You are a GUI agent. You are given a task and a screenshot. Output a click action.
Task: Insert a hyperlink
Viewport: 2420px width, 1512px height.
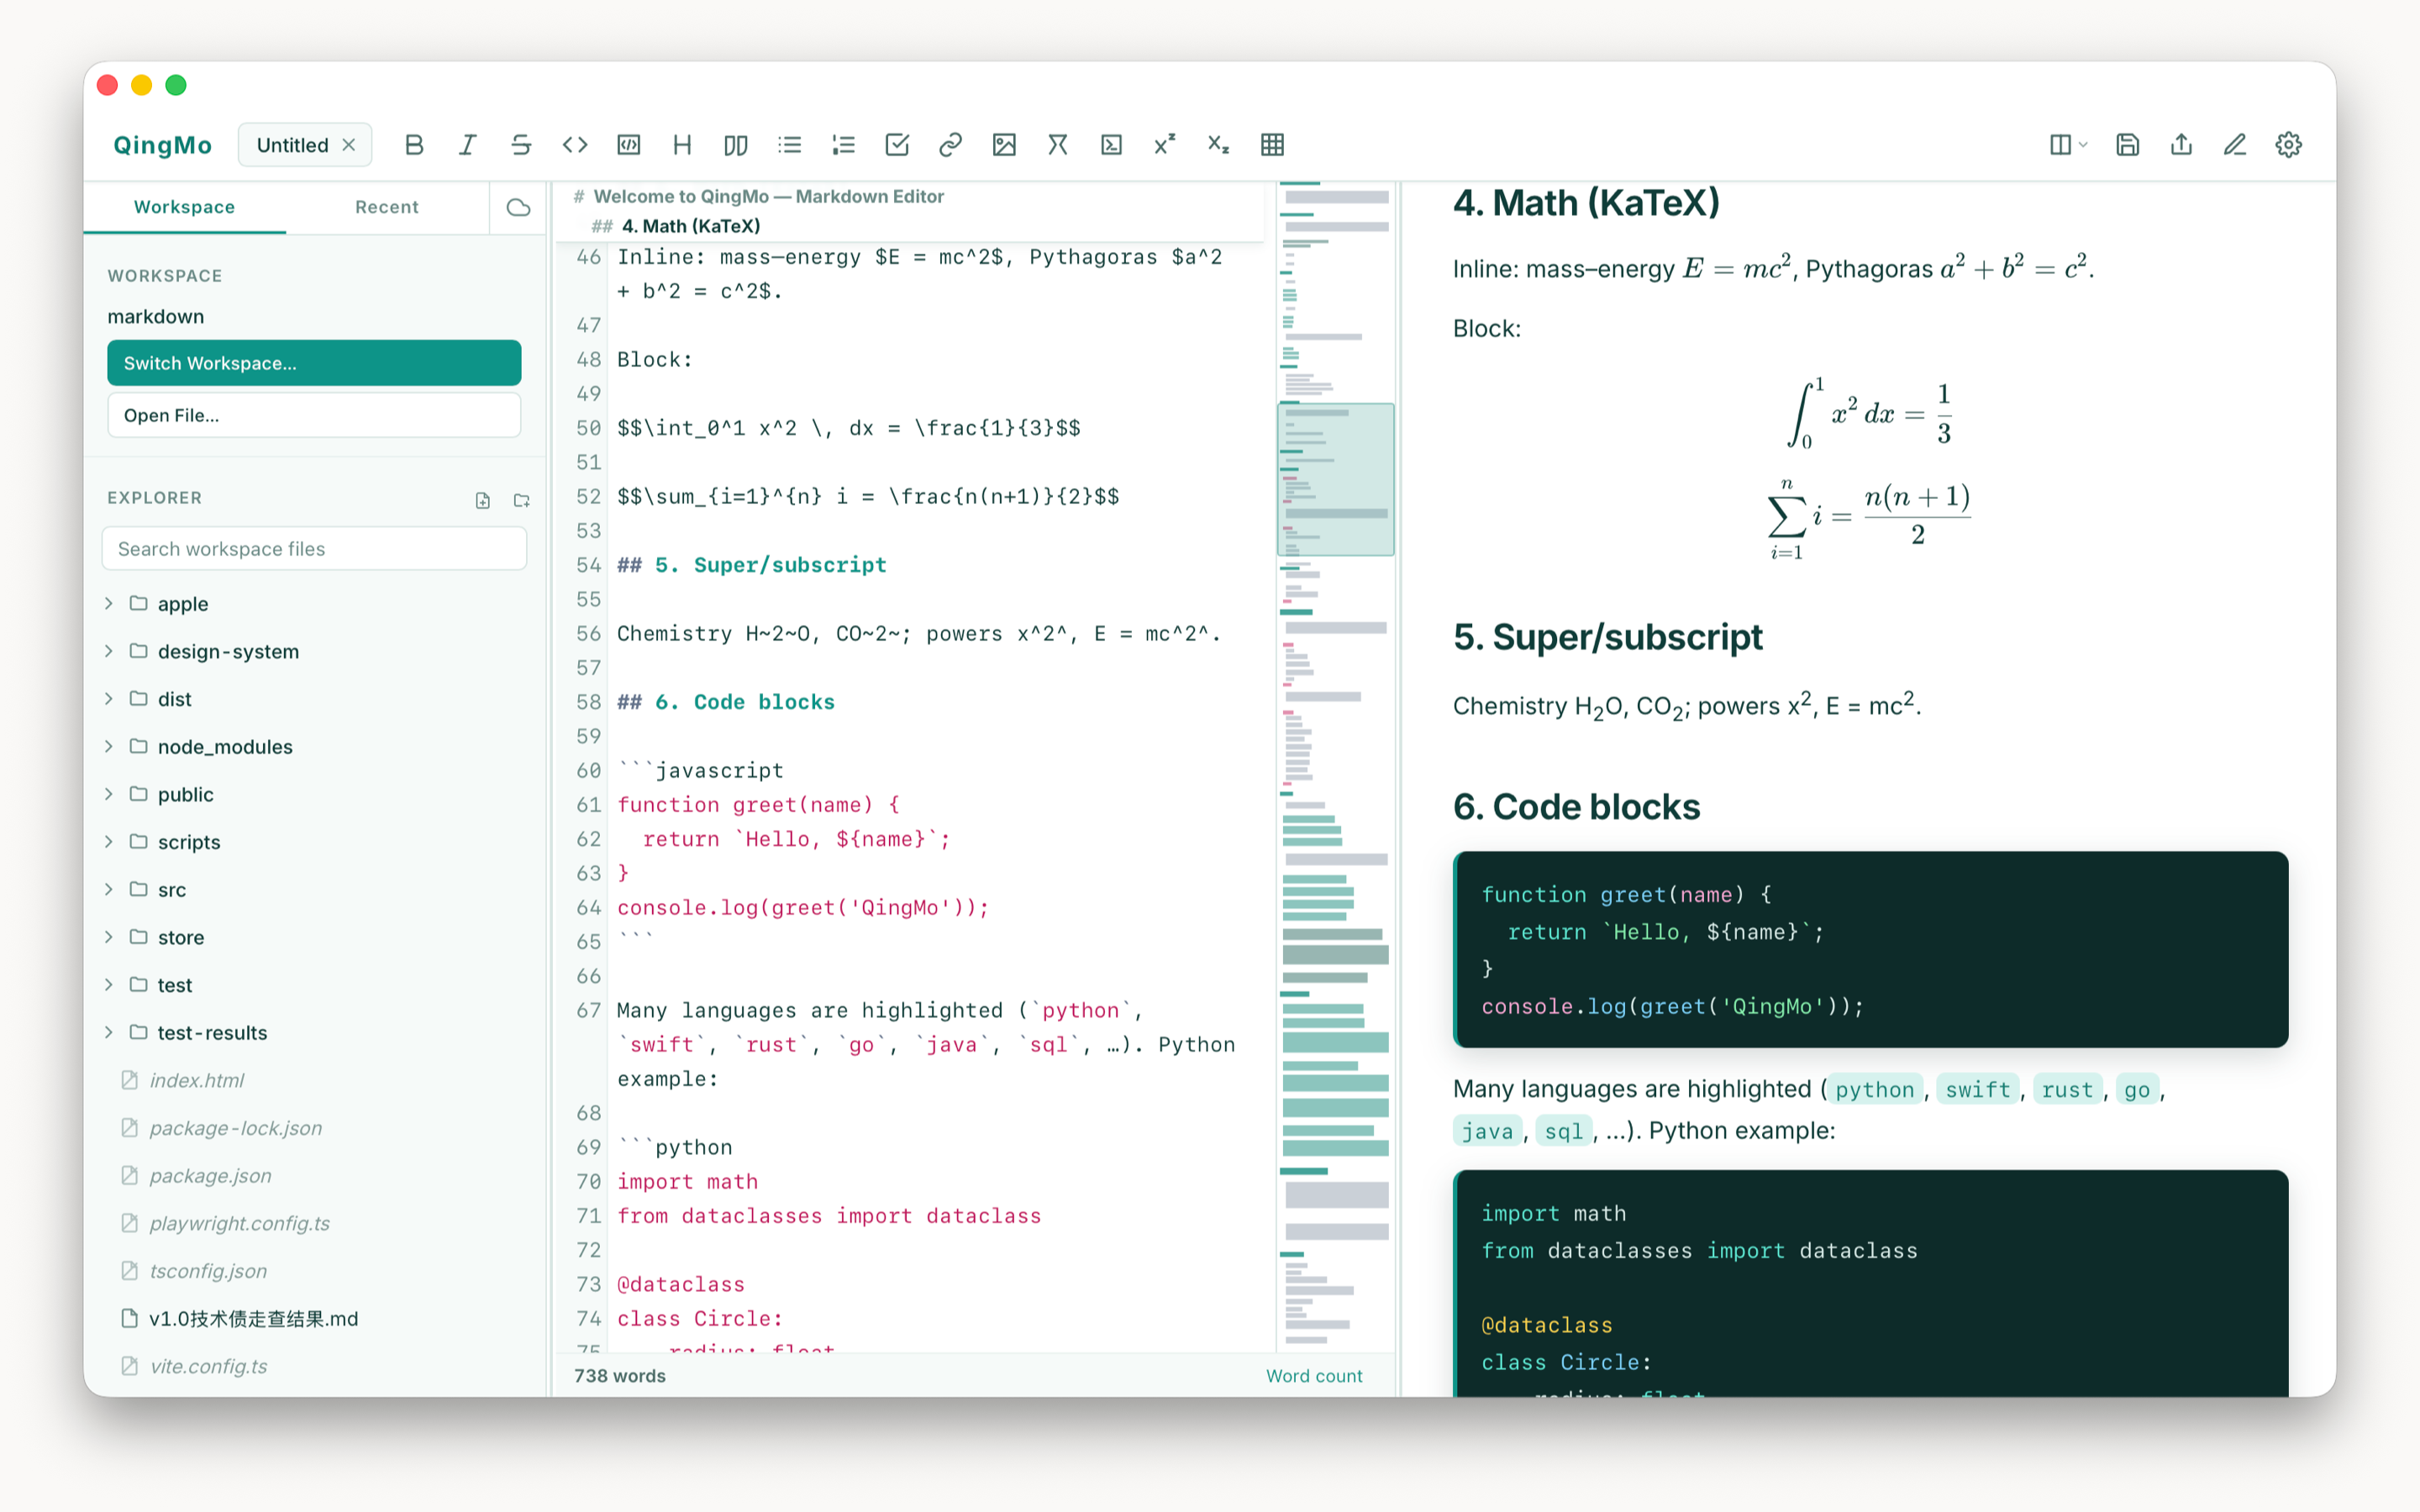(x=951, y=145)
